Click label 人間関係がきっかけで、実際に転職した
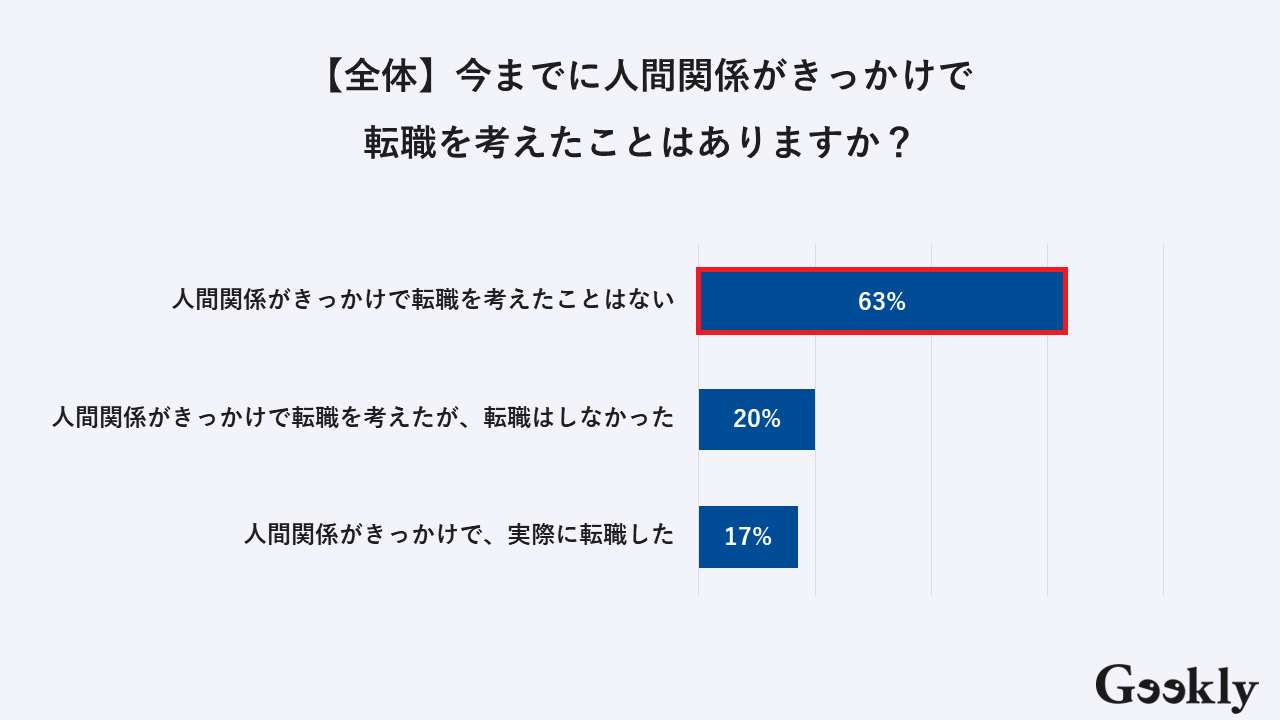1280x720 pixels. [459, 535]
